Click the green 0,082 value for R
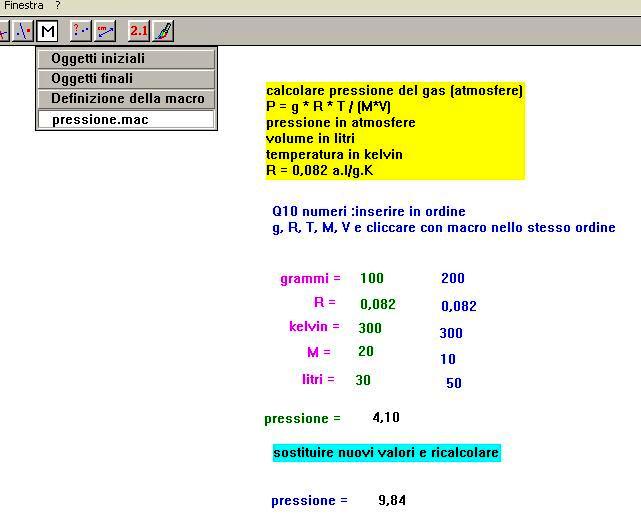The width and height of the screenshot is (641, 532). tap(378, 304)
